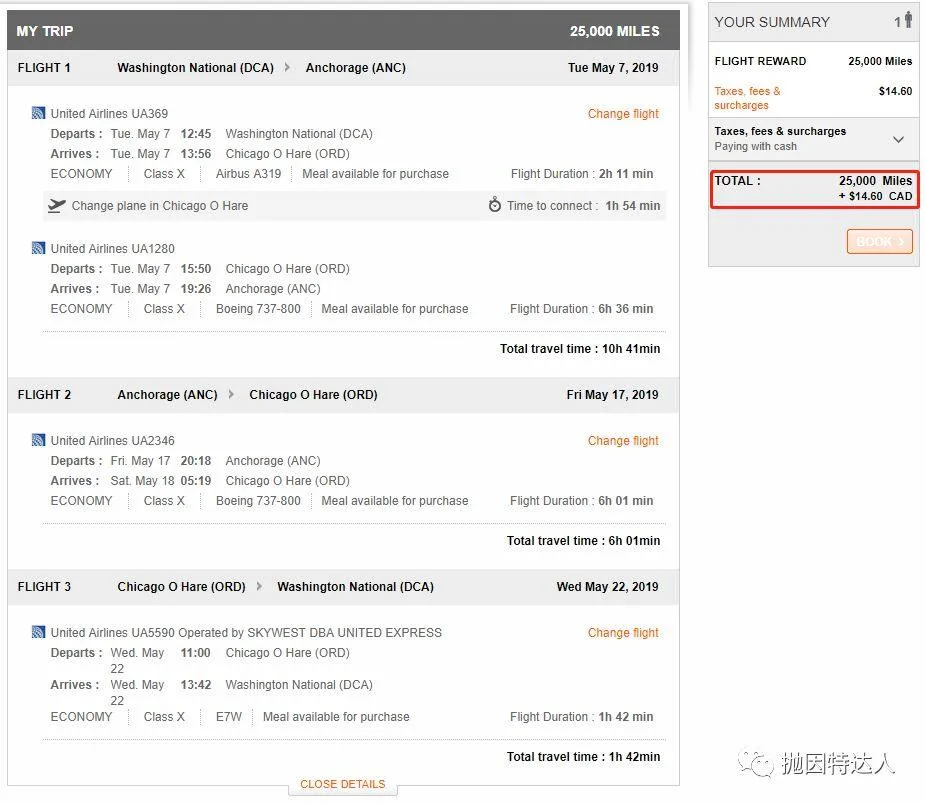Click Flight Duration 6h 36 min
The image size is (925, 804).
(x=582, y=309)
